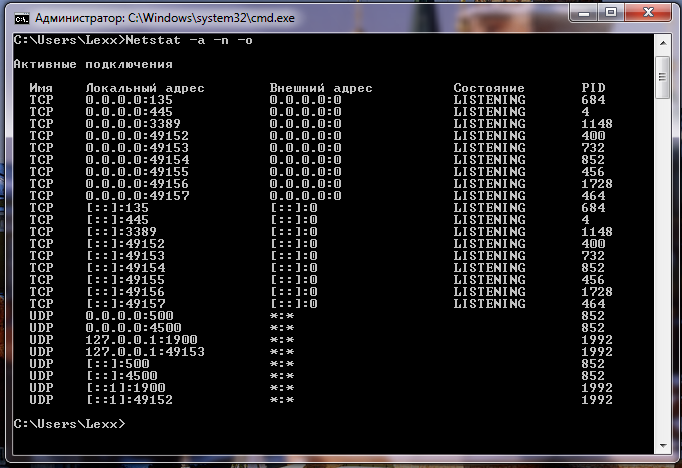Click UDP local address [::1]:49152
Viewport: 682px width, 468px height.
130,400
